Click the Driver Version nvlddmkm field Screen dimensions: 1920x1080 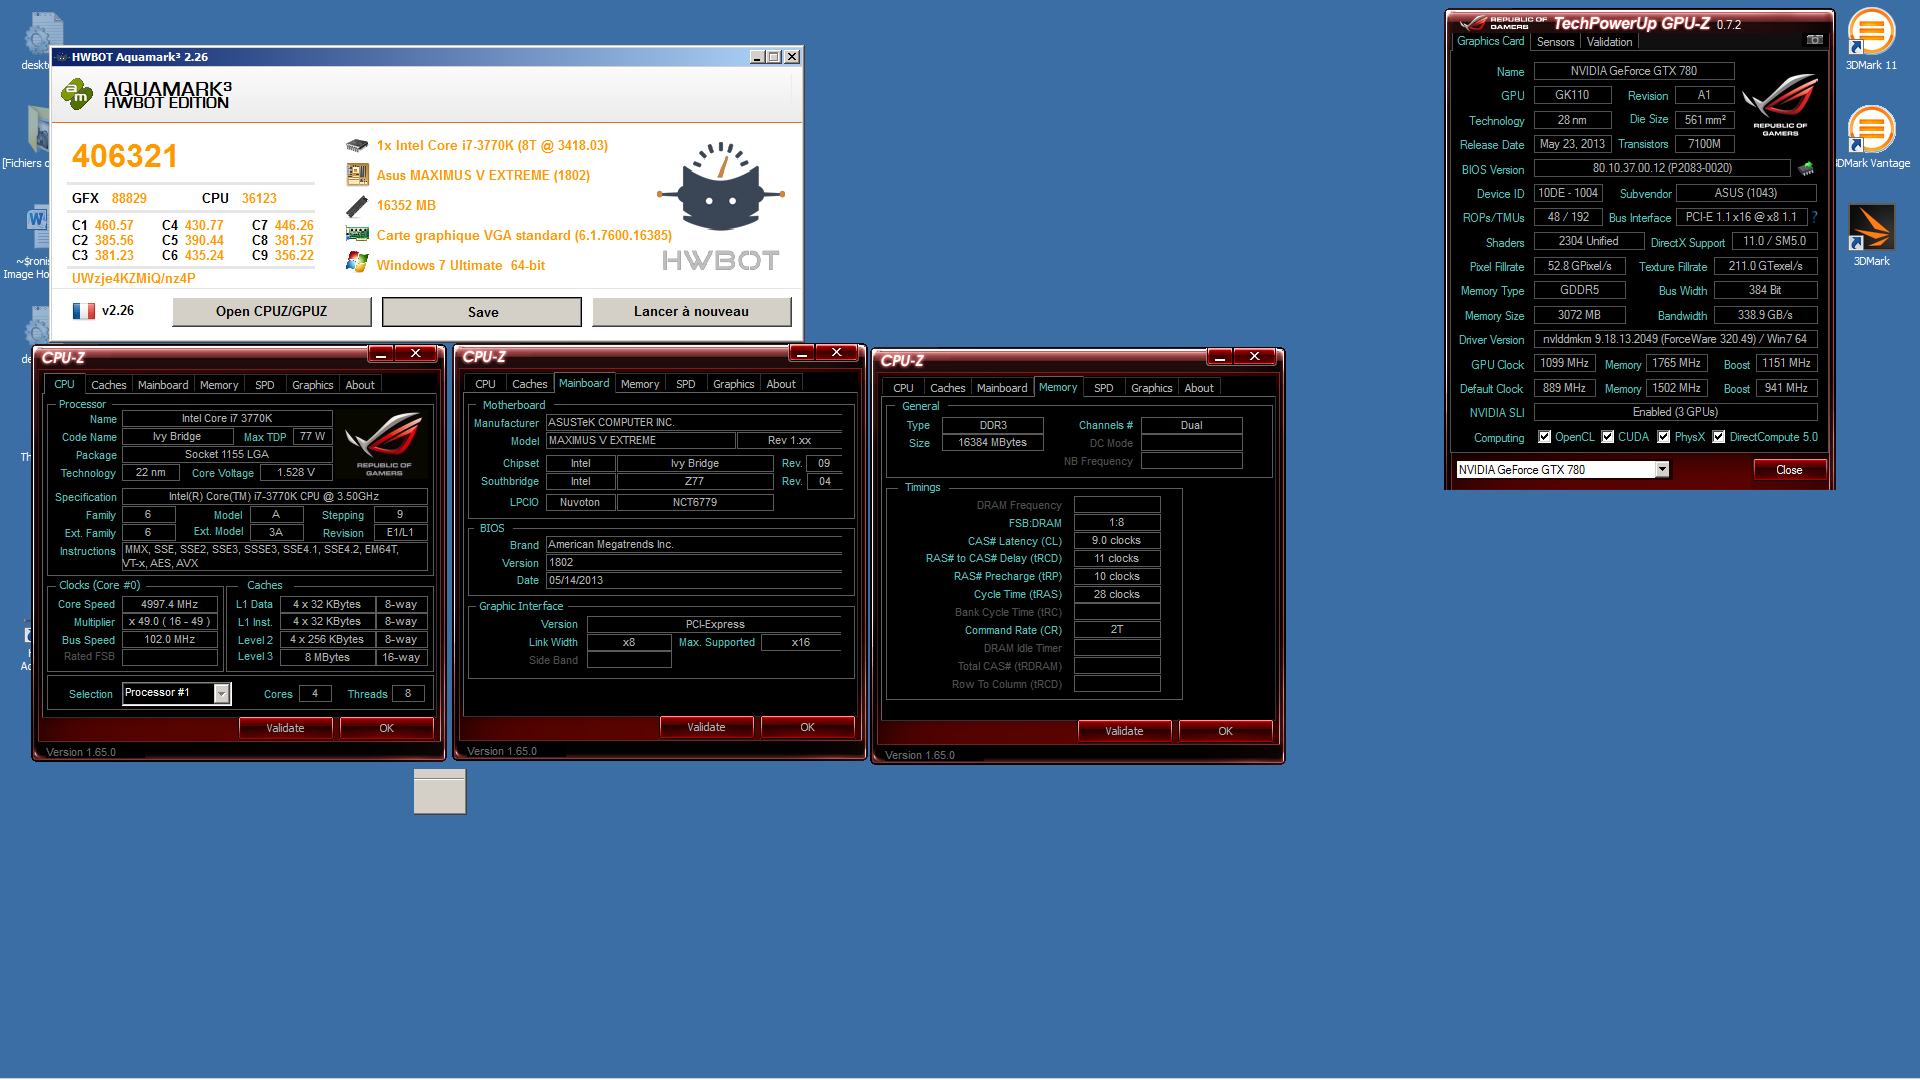click(x=1675, y=339)
